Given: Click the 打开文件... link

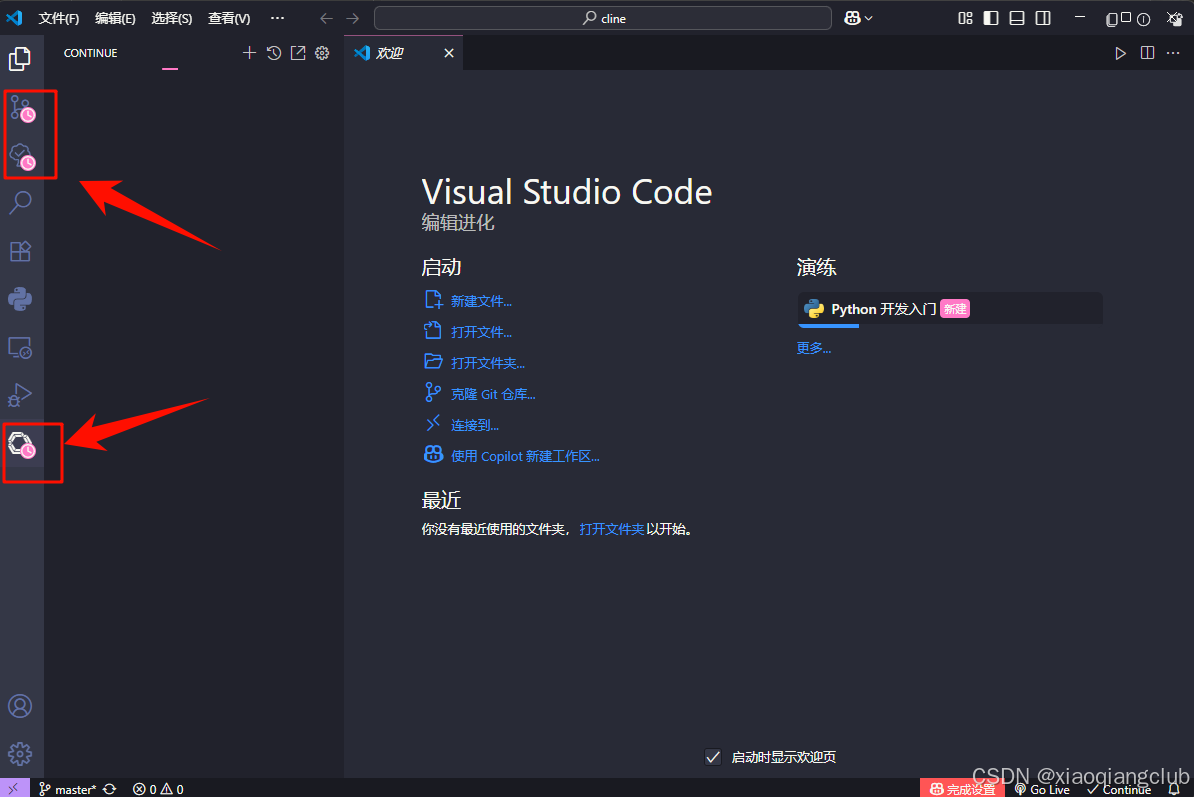Looking at the screenshot, I should coord(481,332).
